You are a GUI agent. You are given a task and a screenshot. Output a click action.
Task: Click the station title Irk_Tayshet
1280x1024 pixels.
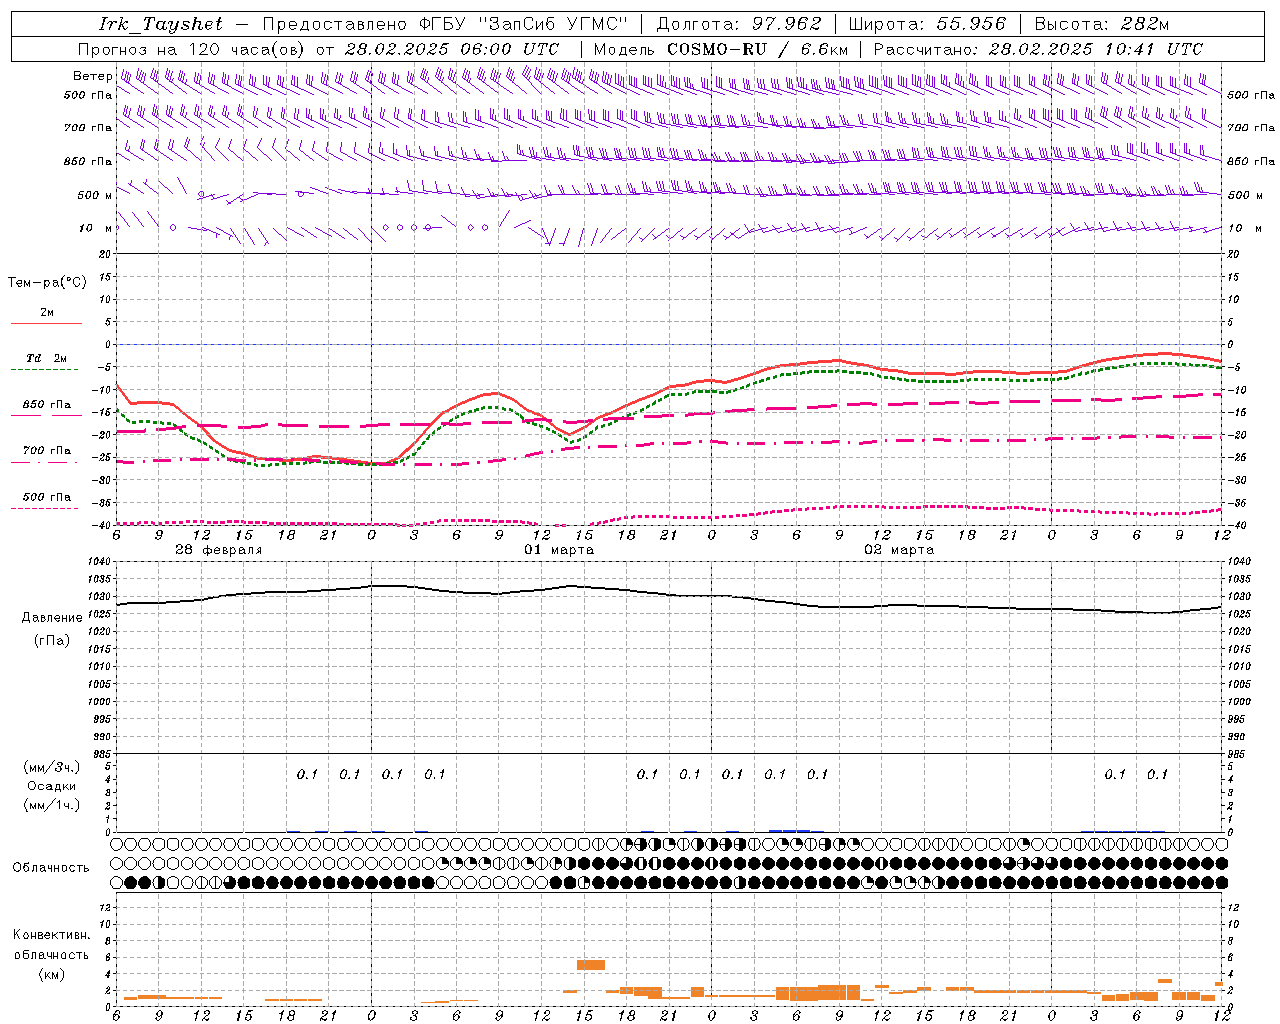tap(161, 24)
